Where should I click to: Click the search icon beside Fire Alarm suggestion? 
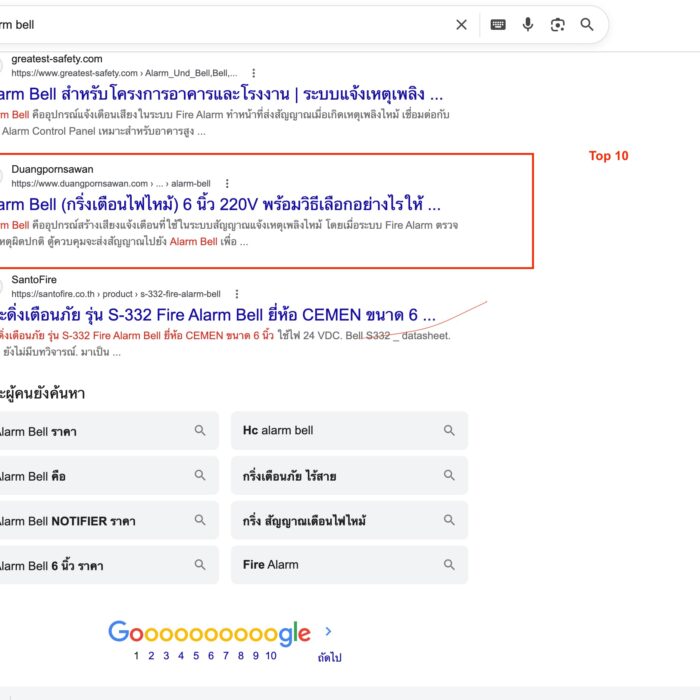tap(449, 565)
